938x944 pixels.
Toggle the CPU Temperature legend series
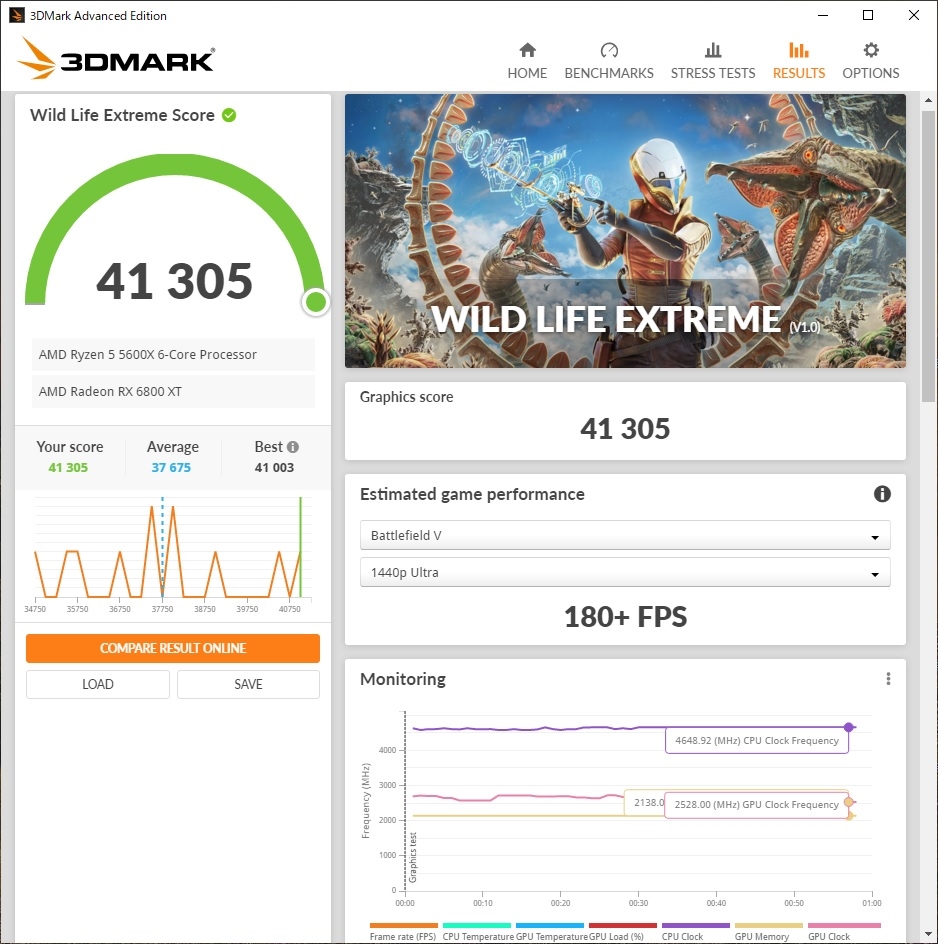pyautogui.click(x=478, y=932)
